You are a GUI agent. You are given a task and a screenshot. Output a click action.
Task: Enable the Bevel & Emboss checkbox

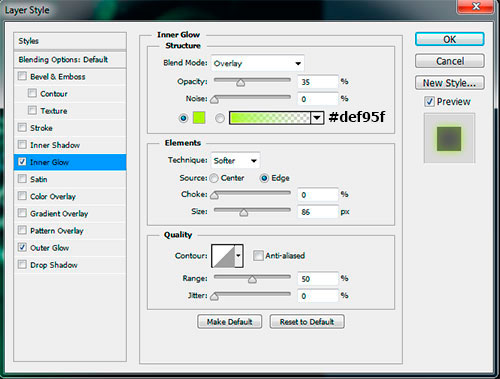[x=22, y=76]
